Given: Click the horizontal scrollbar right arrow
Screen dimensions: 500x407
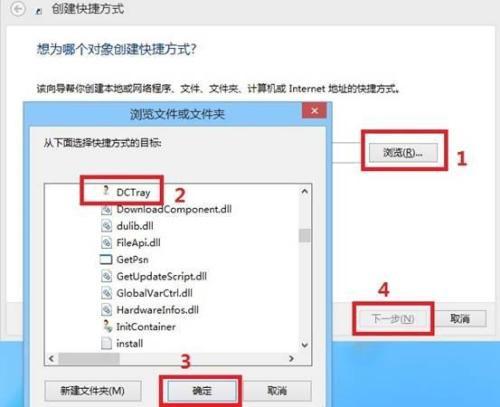Looking at the screenshot, I should click(291, 358).
